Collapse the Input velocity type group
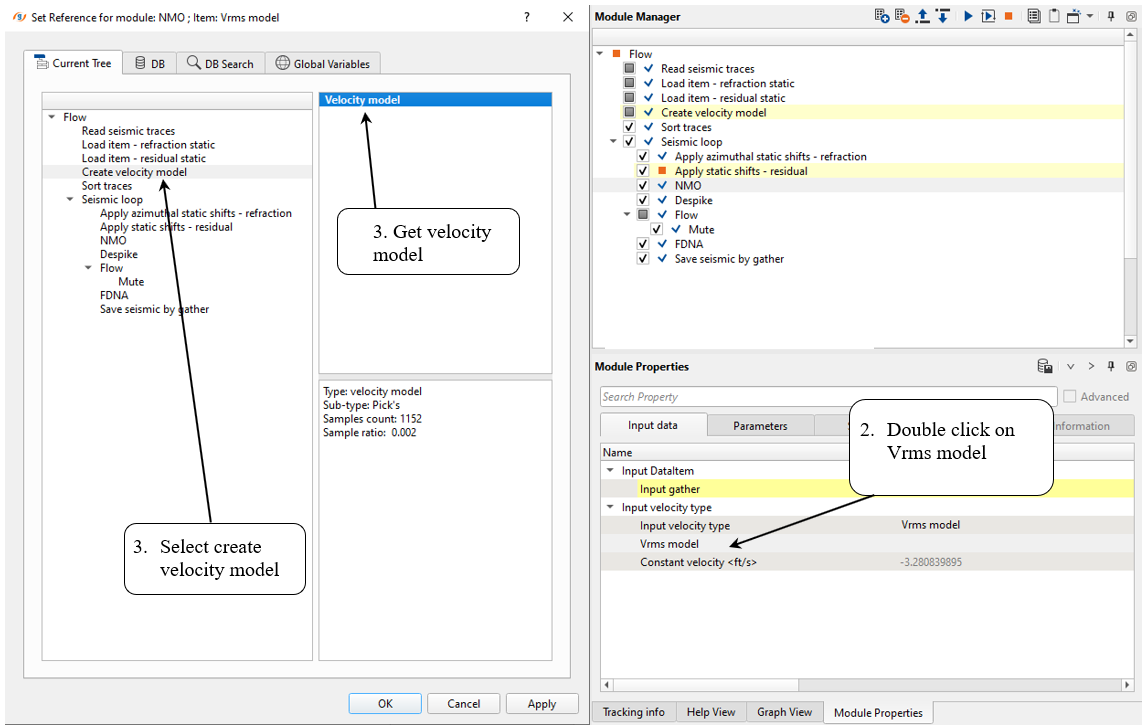Viewport: 1145px width, 728px height. 610,508
